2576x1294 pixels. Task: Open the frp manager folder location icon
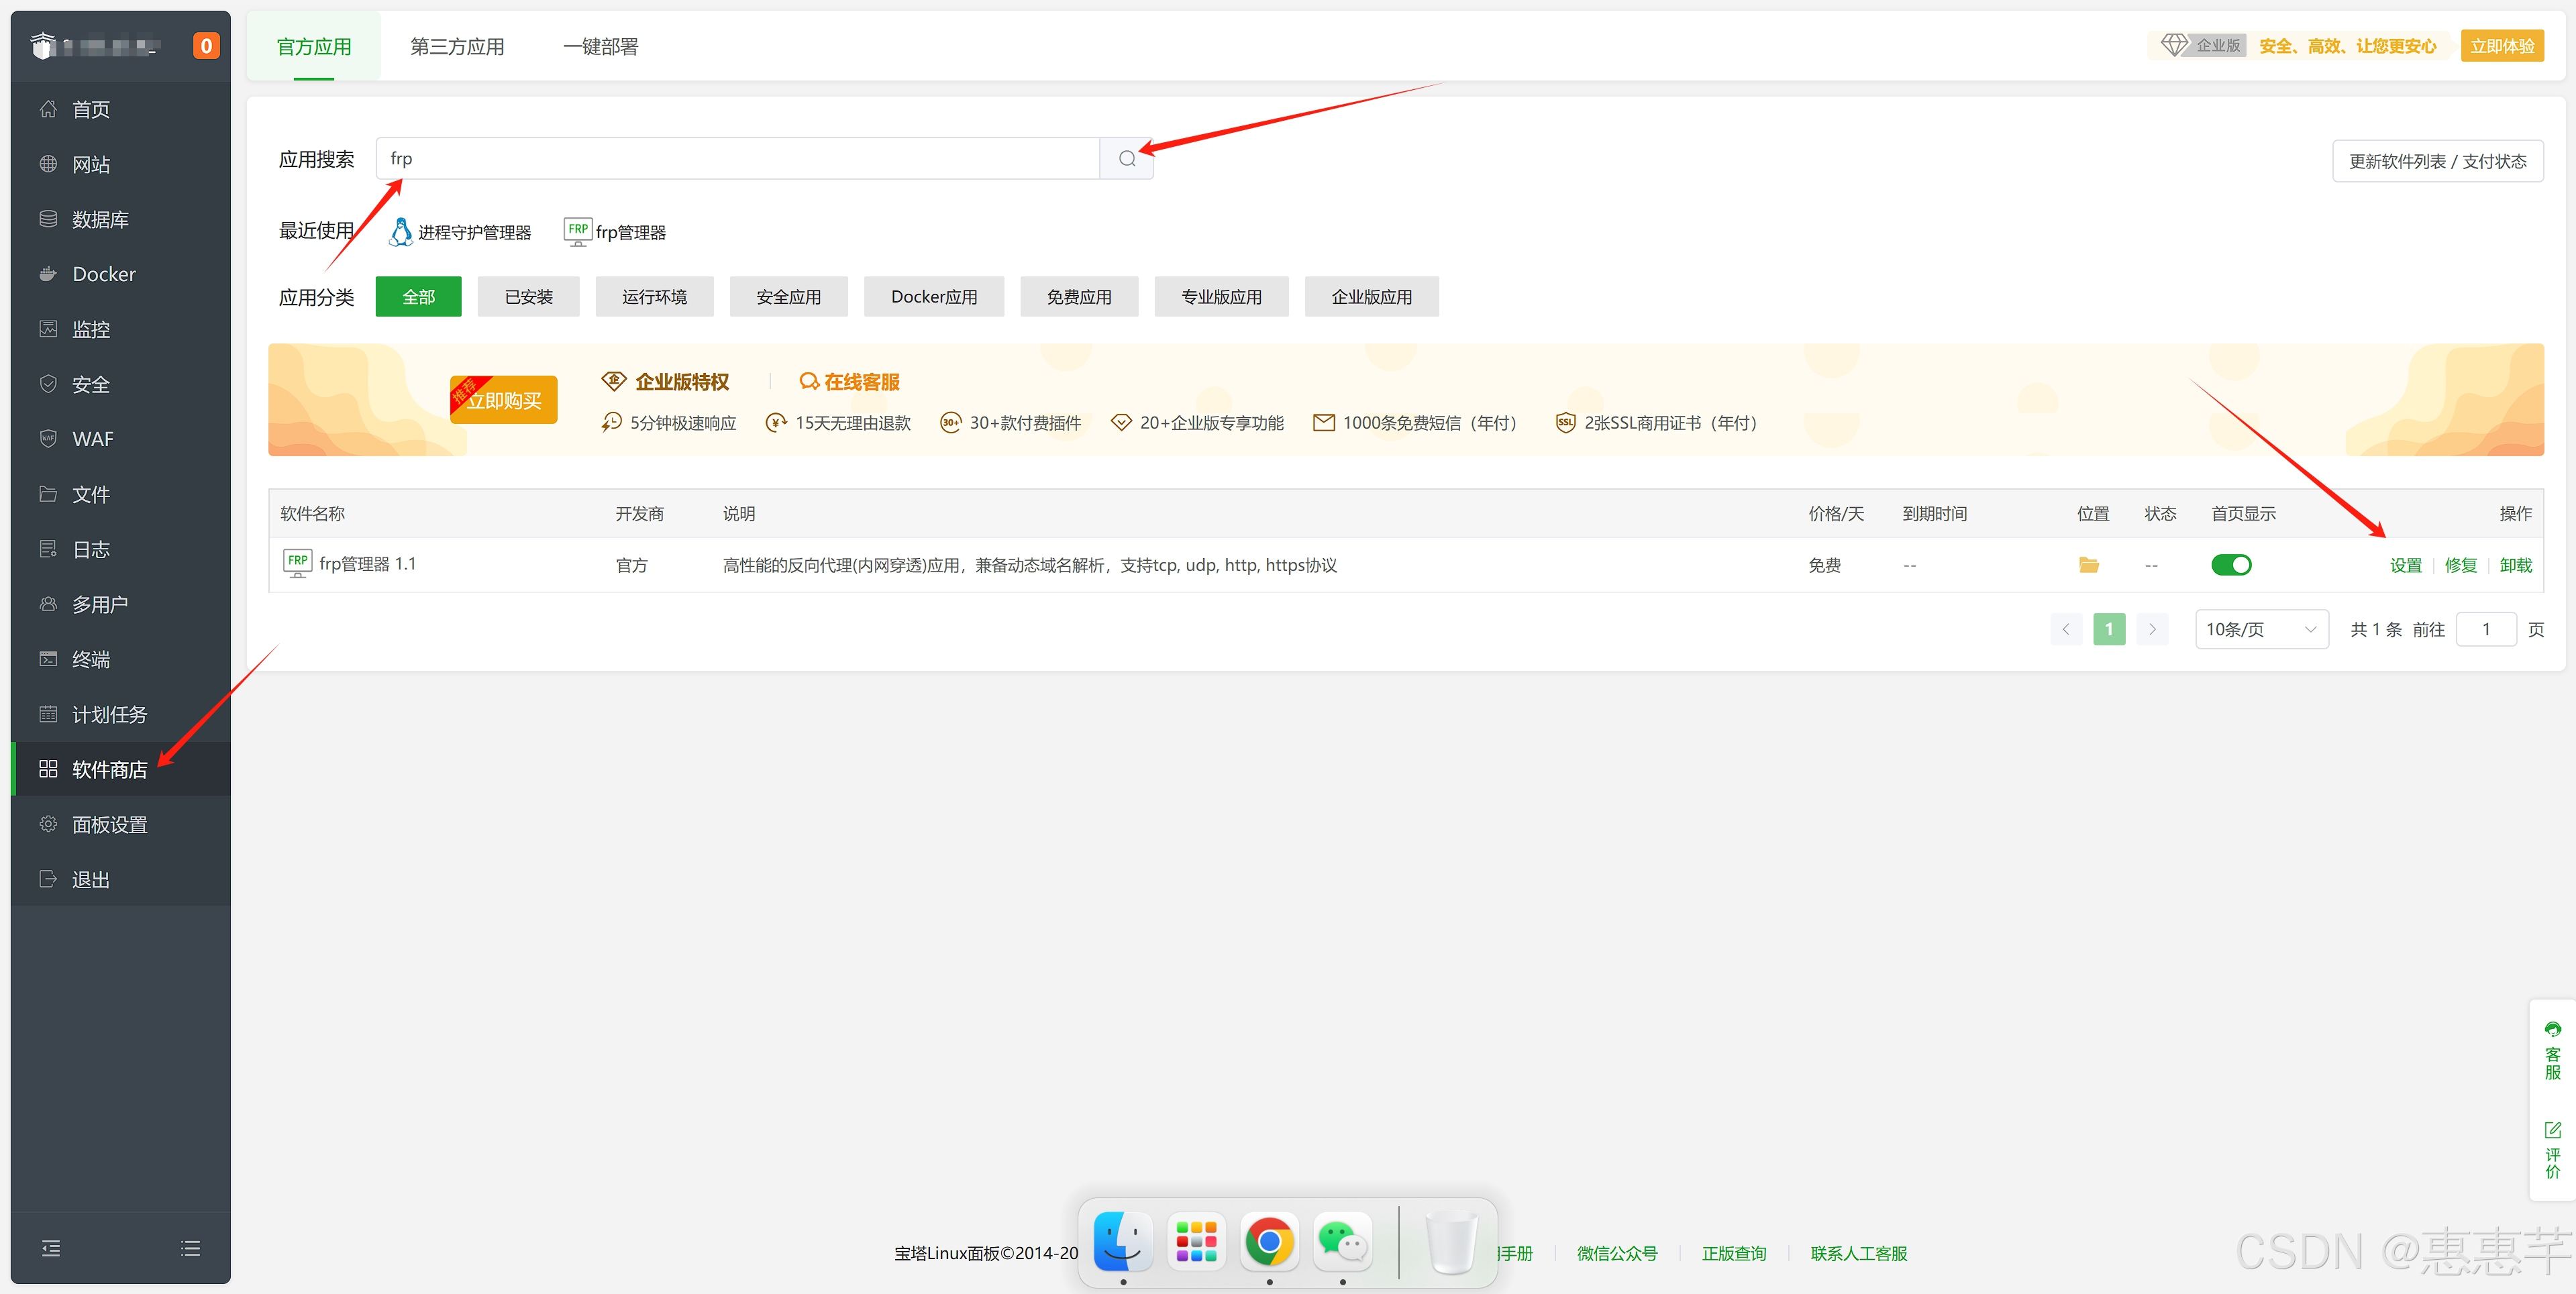coord(2088,565)
